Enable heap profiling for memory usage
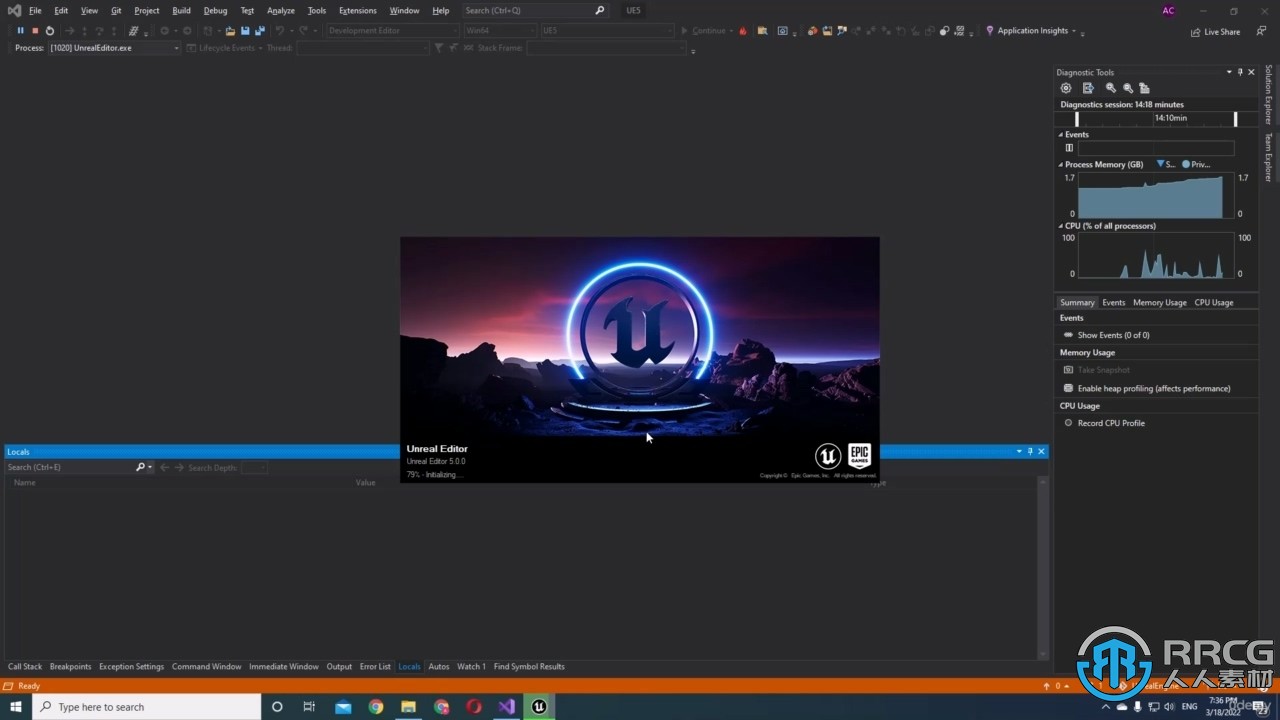This screenshot has height=720, width=1280. 1146,388
